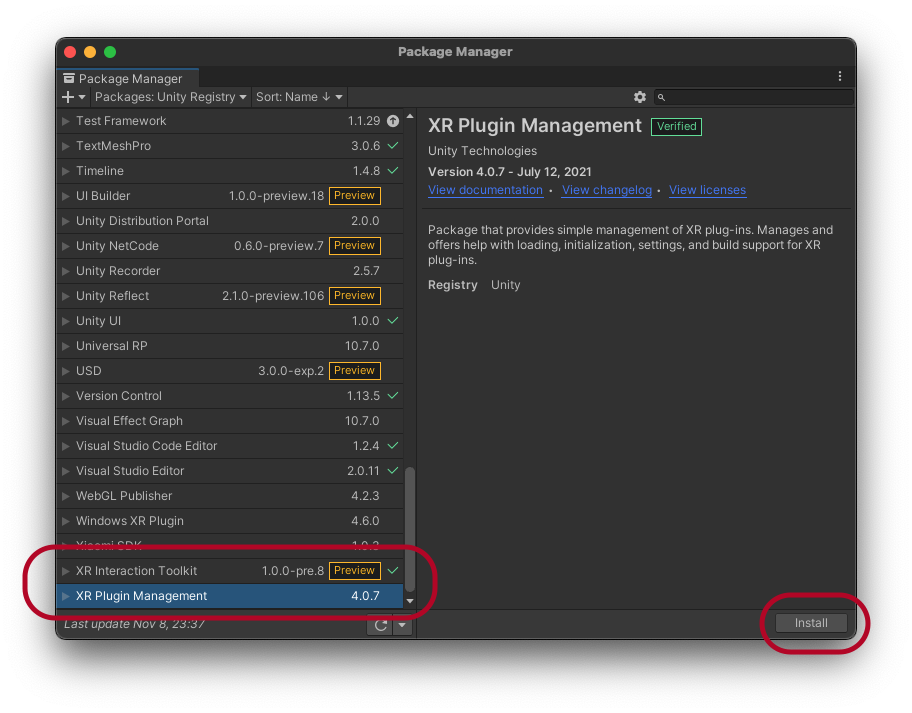This screenshot has height=713, width=912.
Task: Open the Sort: Name dropdown
Action: (x=299, y=97)
